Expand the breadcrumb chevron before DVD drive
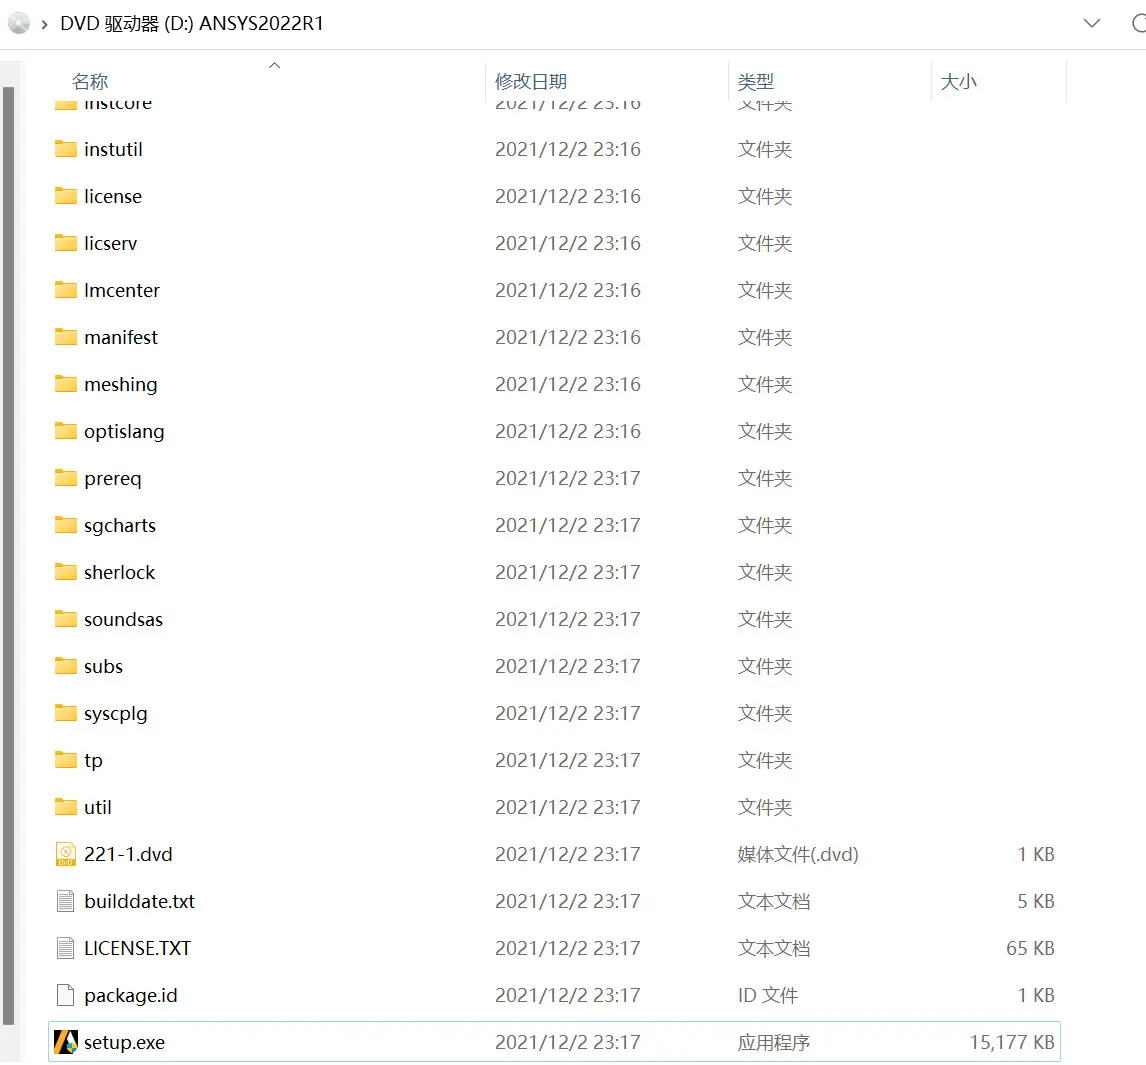1146x1065 pixels. pyautogui.click(x=45, y=24)
